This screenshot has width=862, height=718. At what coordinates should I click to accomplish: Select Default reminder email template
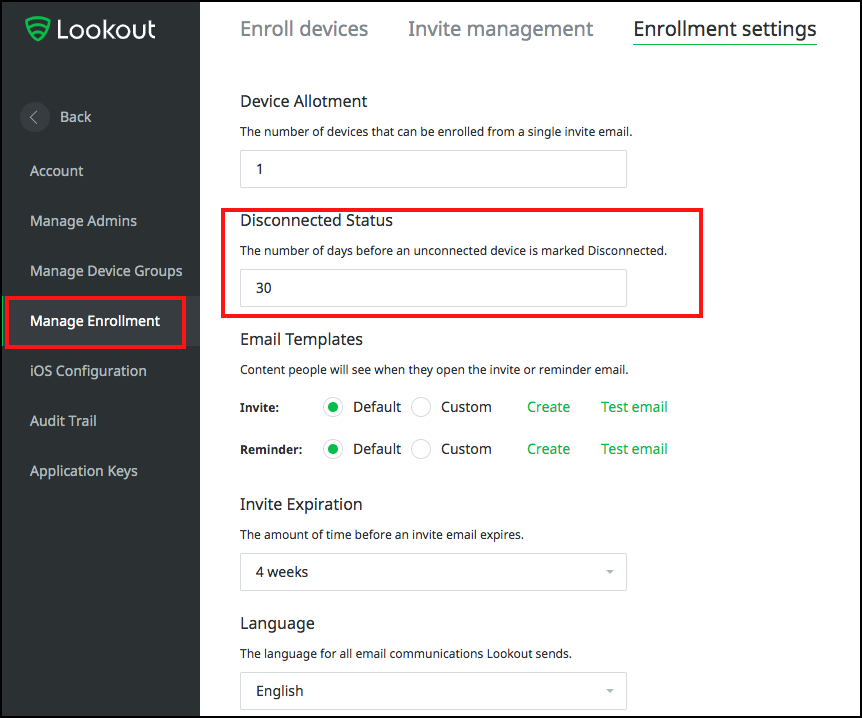click(334, 449)
